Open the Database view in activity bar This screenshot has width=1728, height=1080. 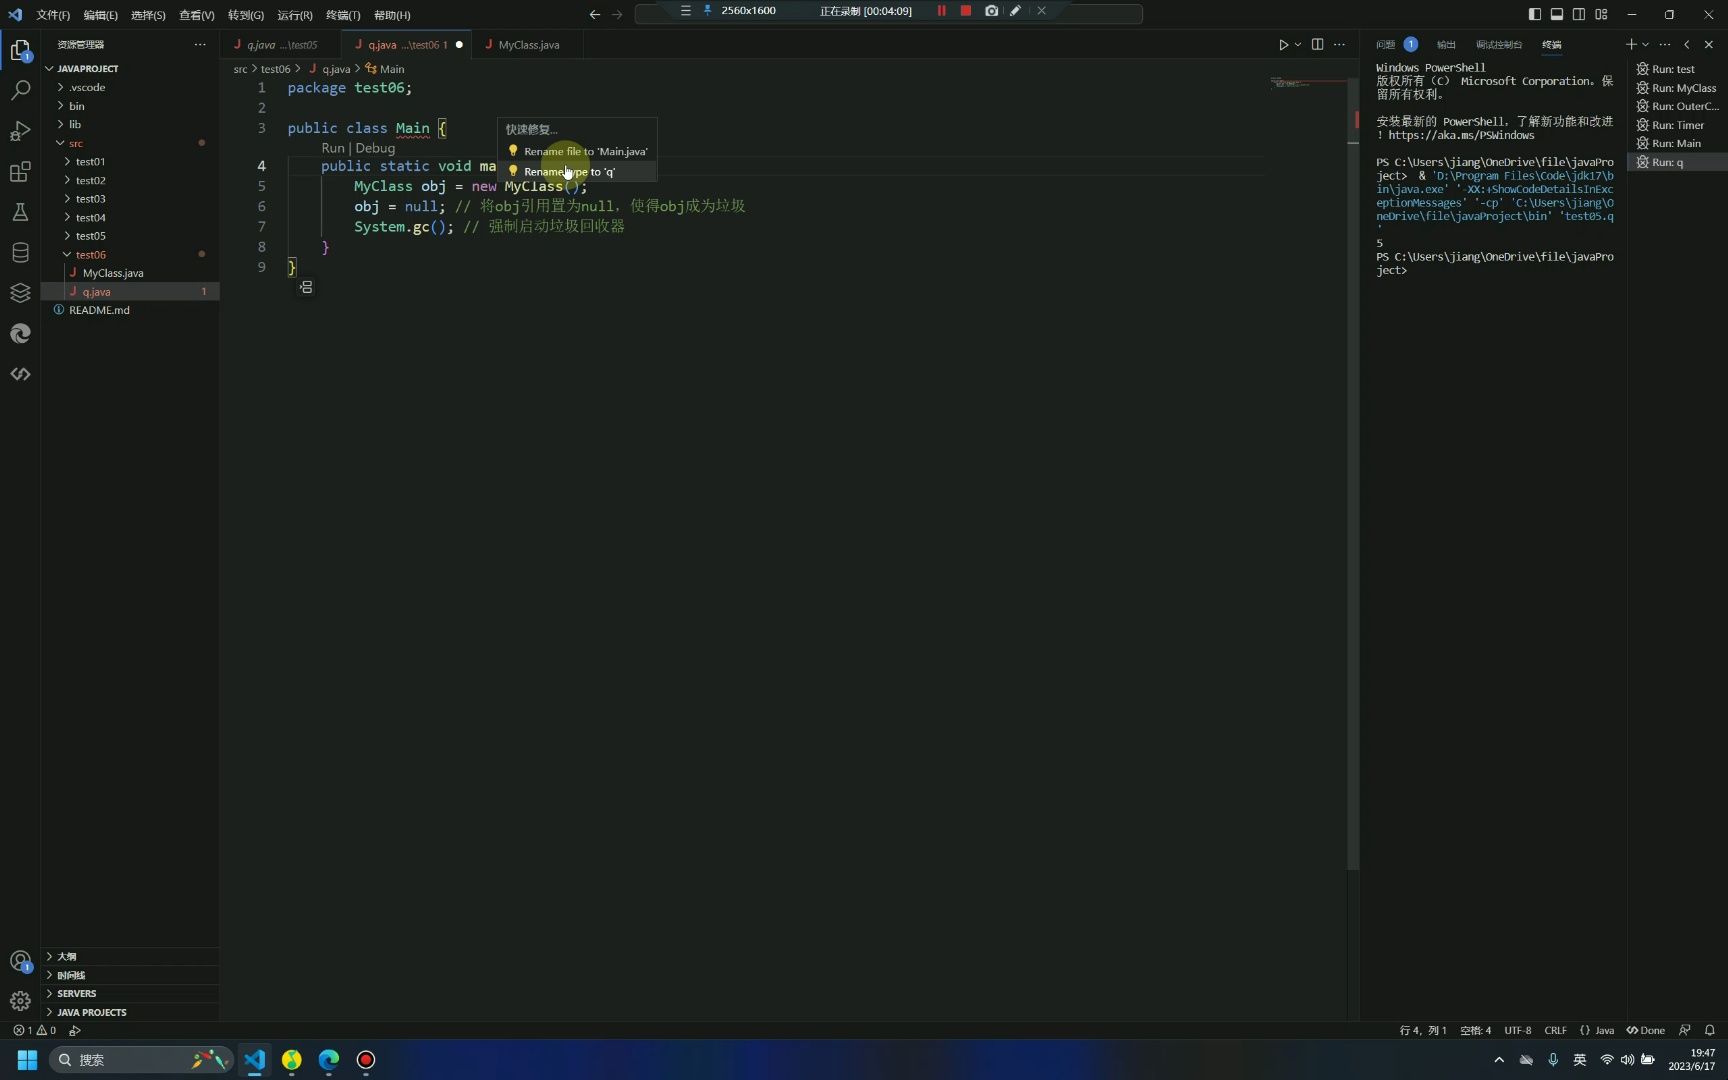[20, 252]
